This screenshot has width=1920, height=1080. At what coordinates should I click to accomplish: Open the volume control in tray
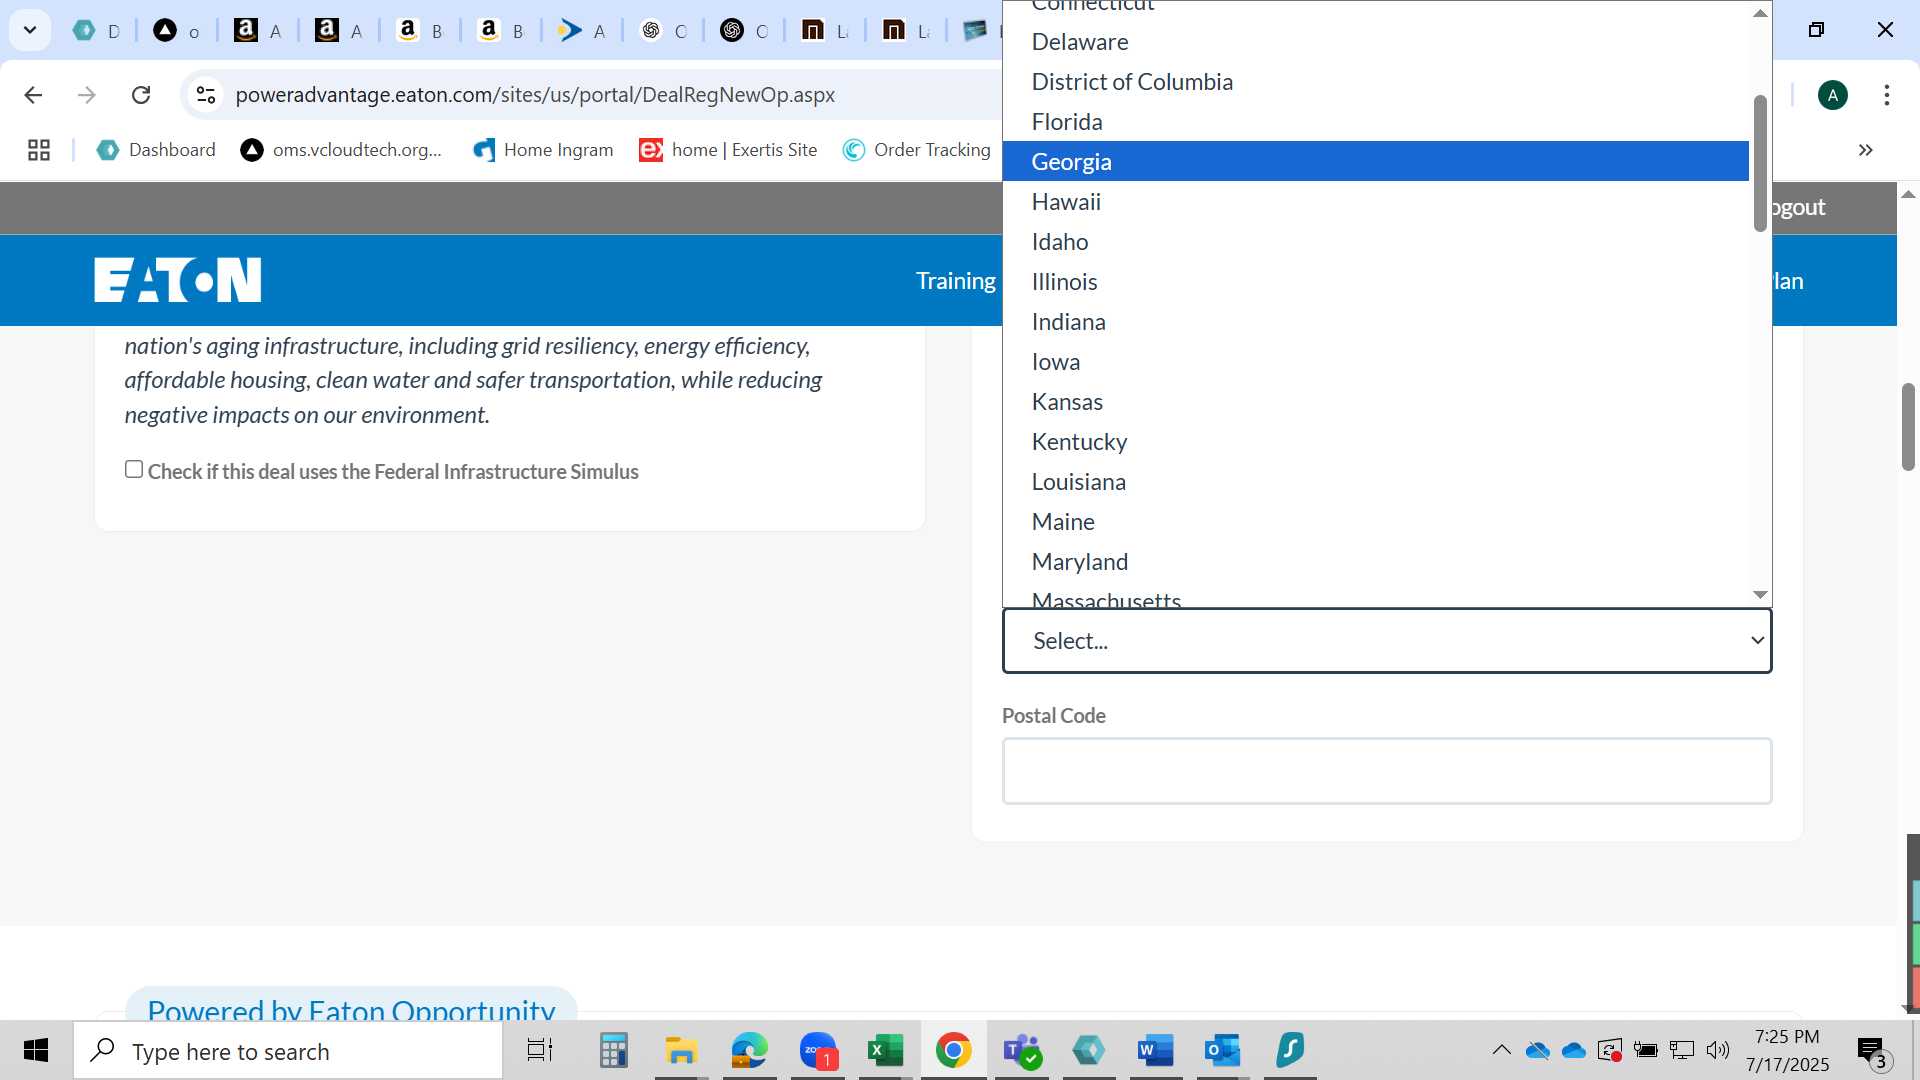click(x=1718, y=1050)
